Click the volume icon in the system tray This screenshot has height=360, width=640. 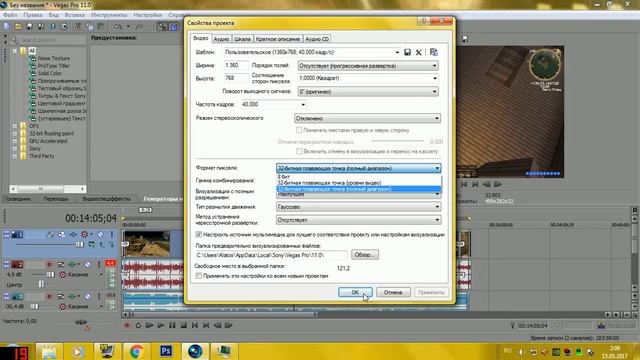[x=520, y=351]
